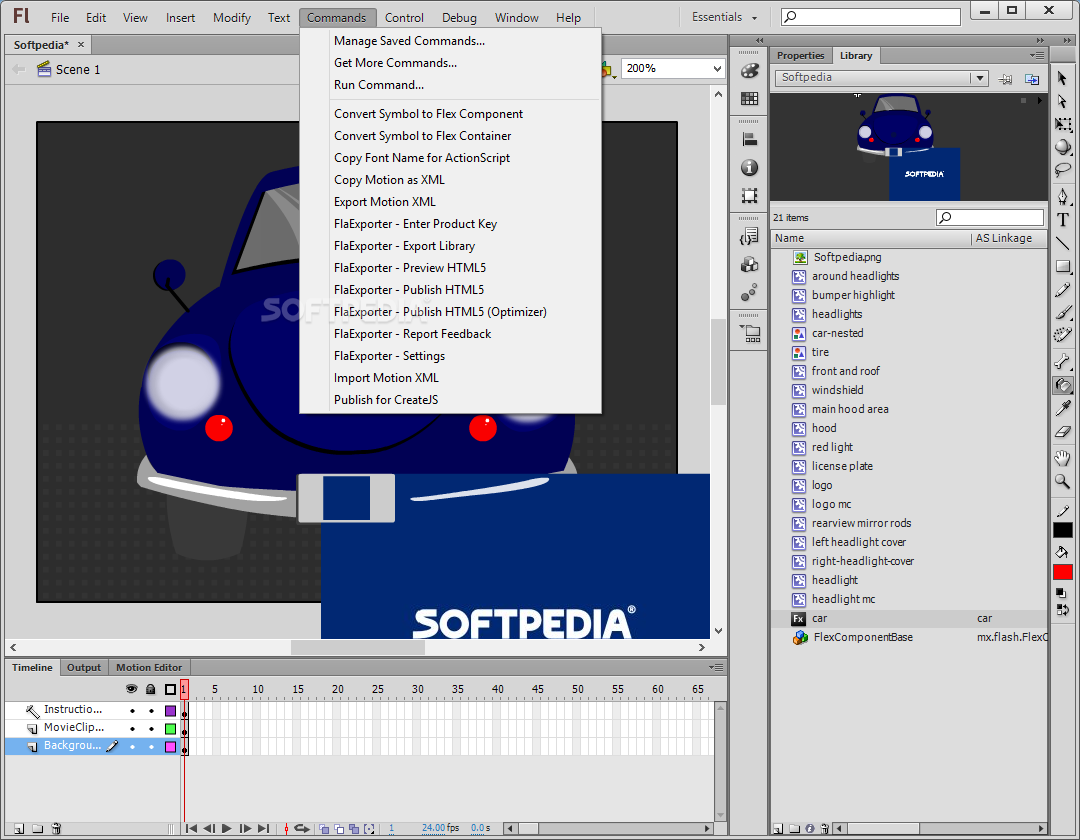Toggle outline view for all layers
The image size is (1080, 840).
coord(170,689)
